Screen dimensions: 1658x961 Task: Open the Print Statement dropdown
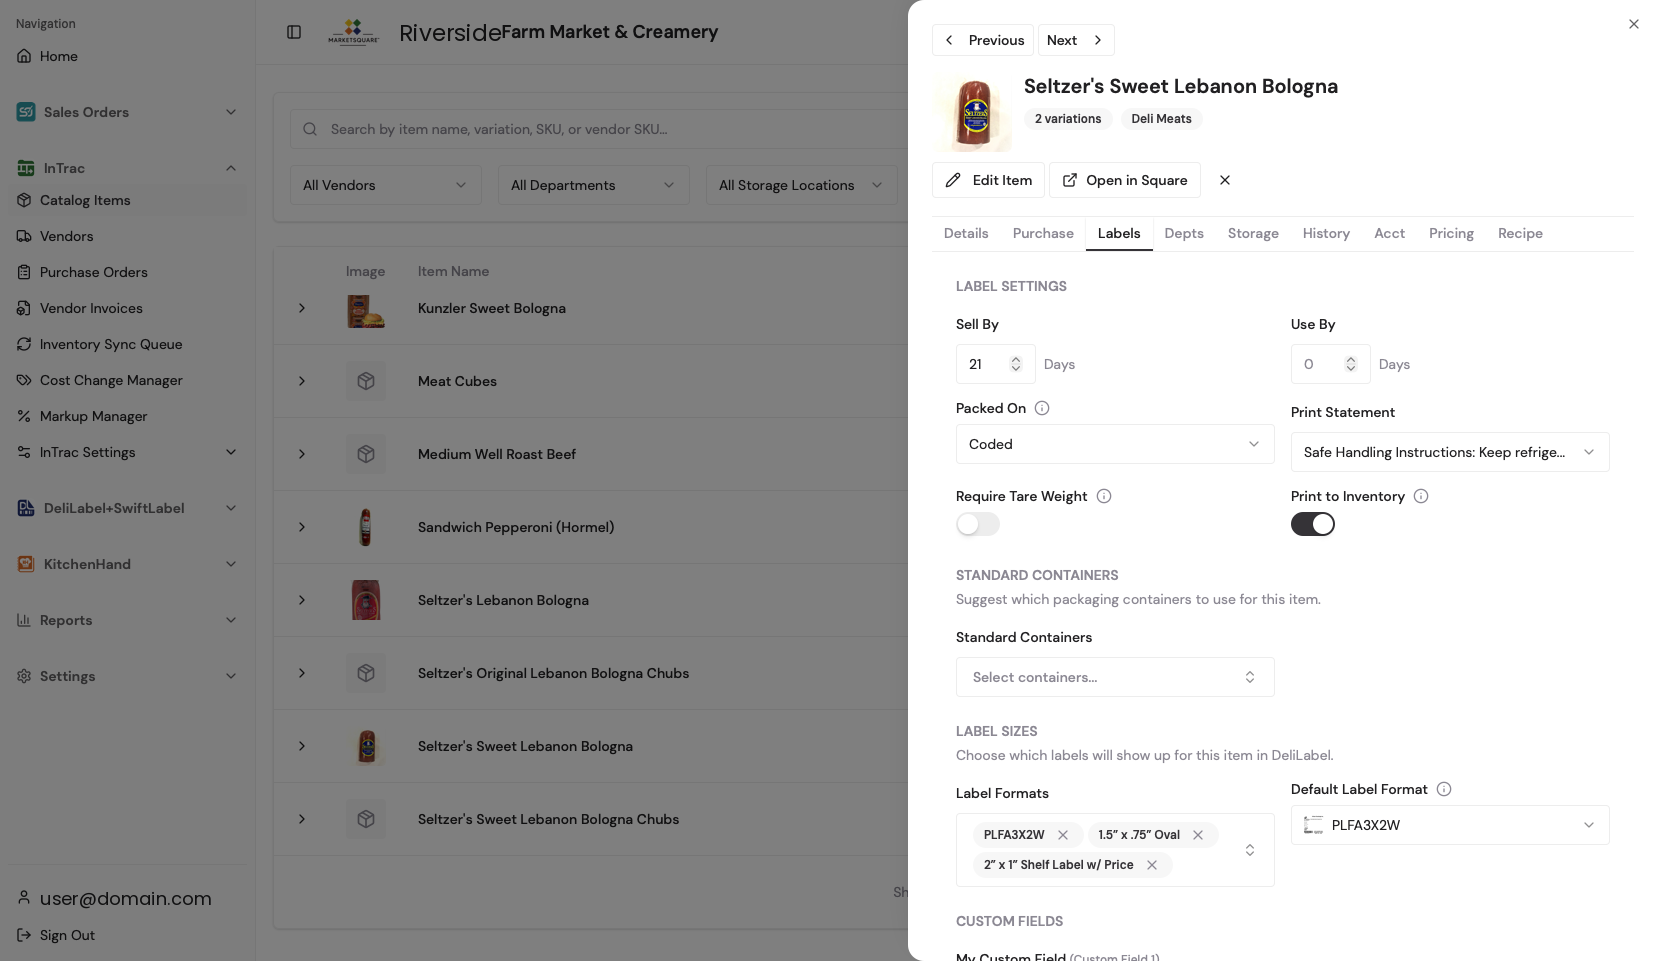point(1450,452)
